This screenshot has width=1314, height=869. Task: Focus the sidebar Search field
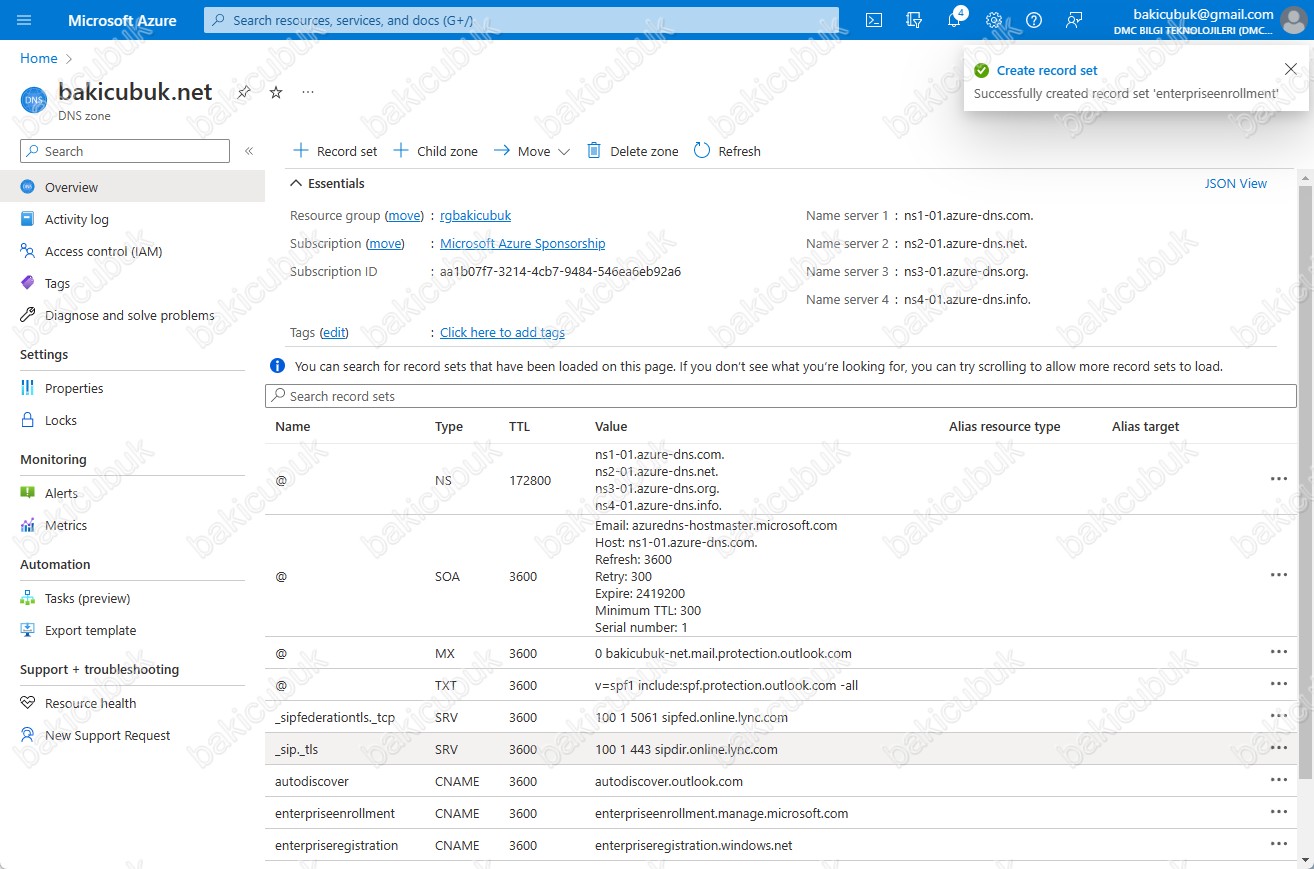click(125, 151)
